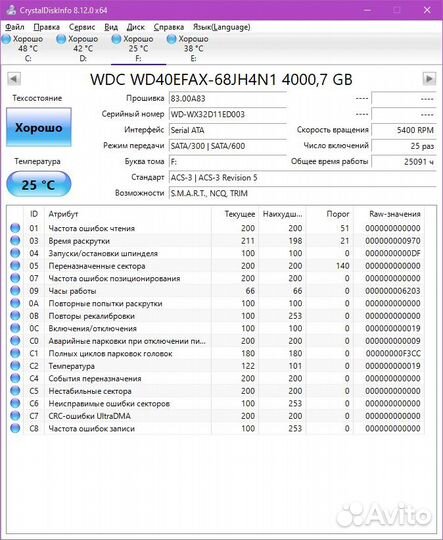Screen dimensions: 443x540
Task: Go to previous disk with left arrow
Action: coord(14,79)
